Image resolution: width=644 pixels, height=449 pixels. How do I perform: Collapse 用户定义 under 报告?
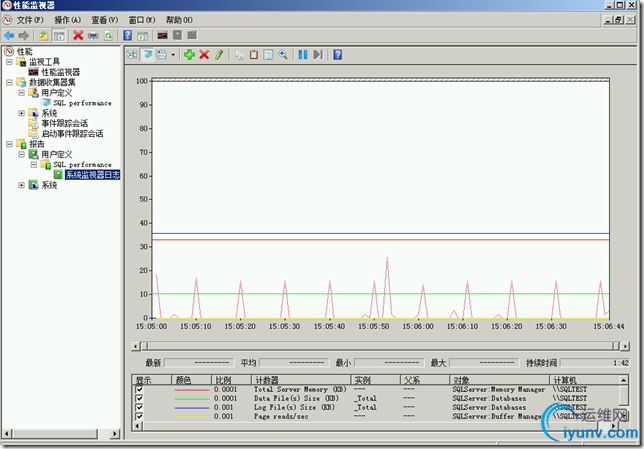pos(21,154)
